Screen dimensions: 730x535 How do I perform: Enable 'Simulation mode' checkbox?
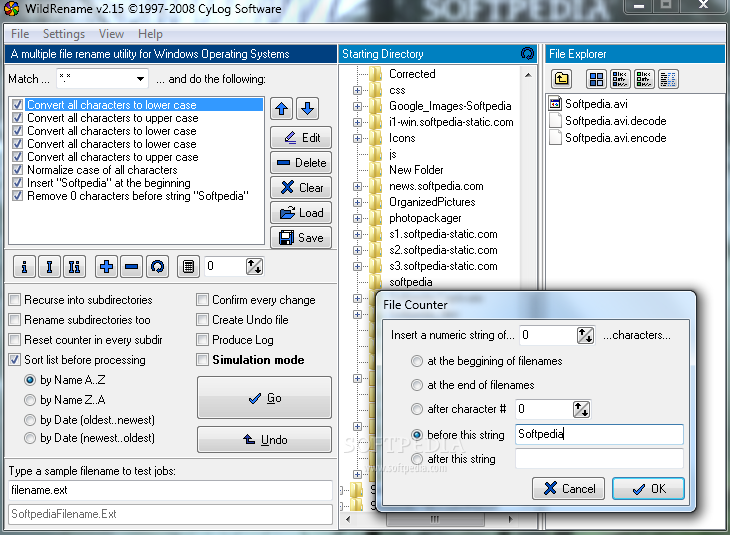(x=202, y=359)
